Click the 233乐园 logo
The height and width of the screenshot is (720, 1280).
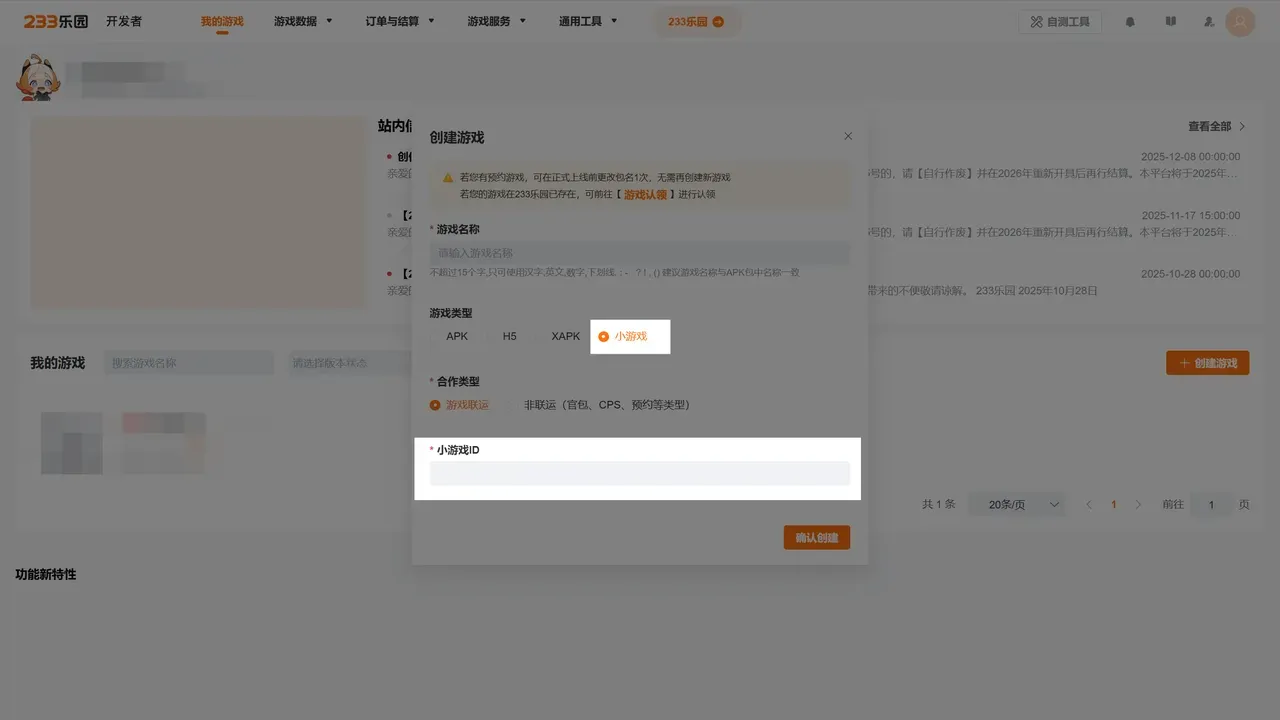pos(56,21)
